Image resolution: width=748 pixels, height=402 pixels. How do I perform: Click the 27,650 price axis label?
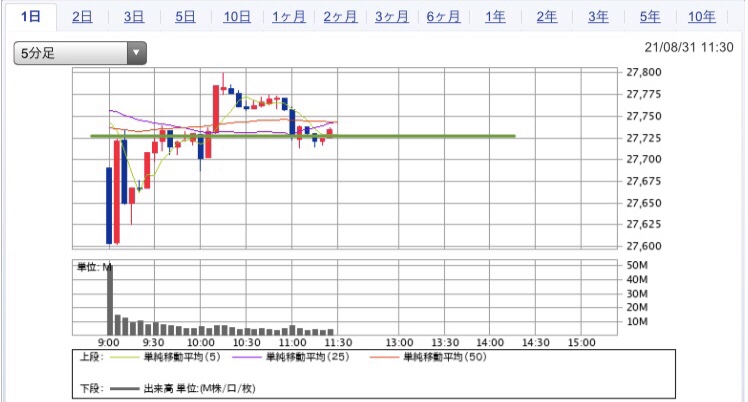pos(644,203)
